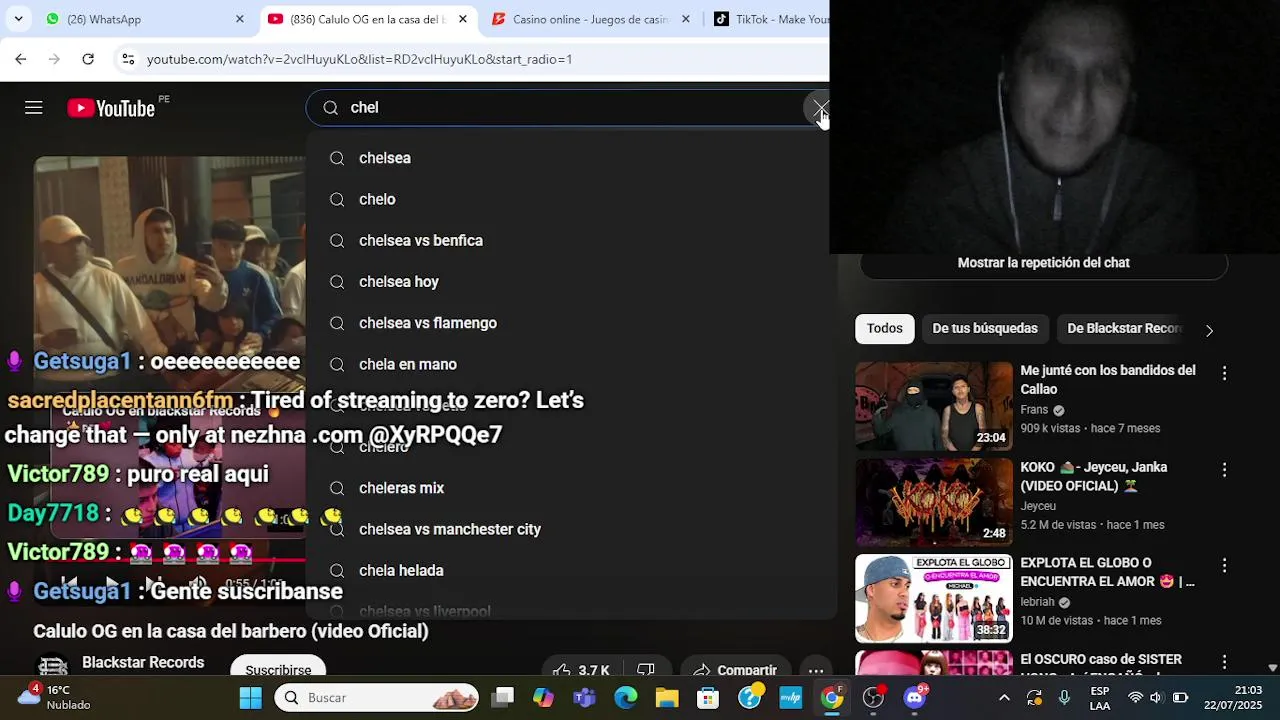The image size is (1280, 720).
Task: Open File Explorer from taskbar
Action: pyautogui.click(x=667, y=697)
